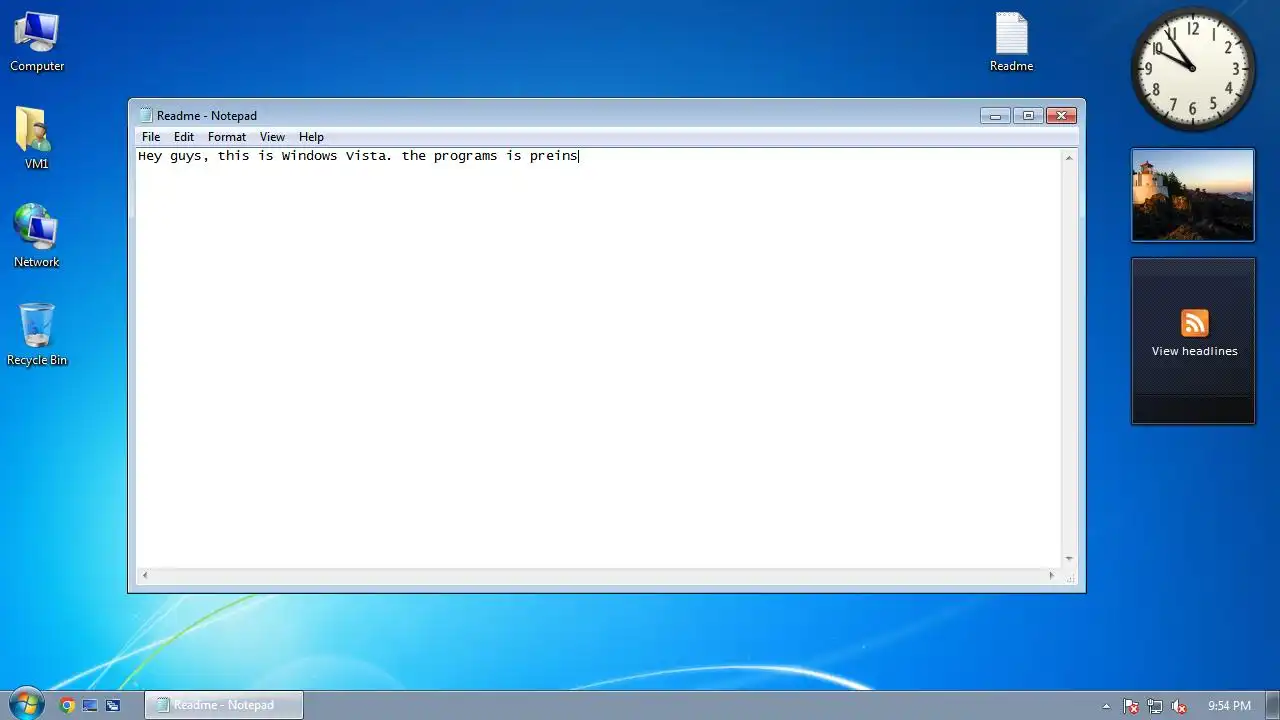Open the File menu in Notepad

pyautogui.click(x=151, y=137)
